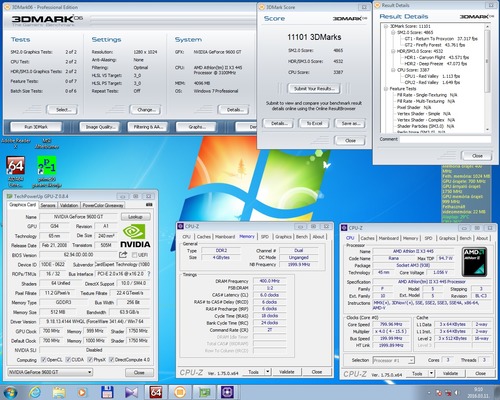Click the Run 3DMark button

[x=36, y=127]
